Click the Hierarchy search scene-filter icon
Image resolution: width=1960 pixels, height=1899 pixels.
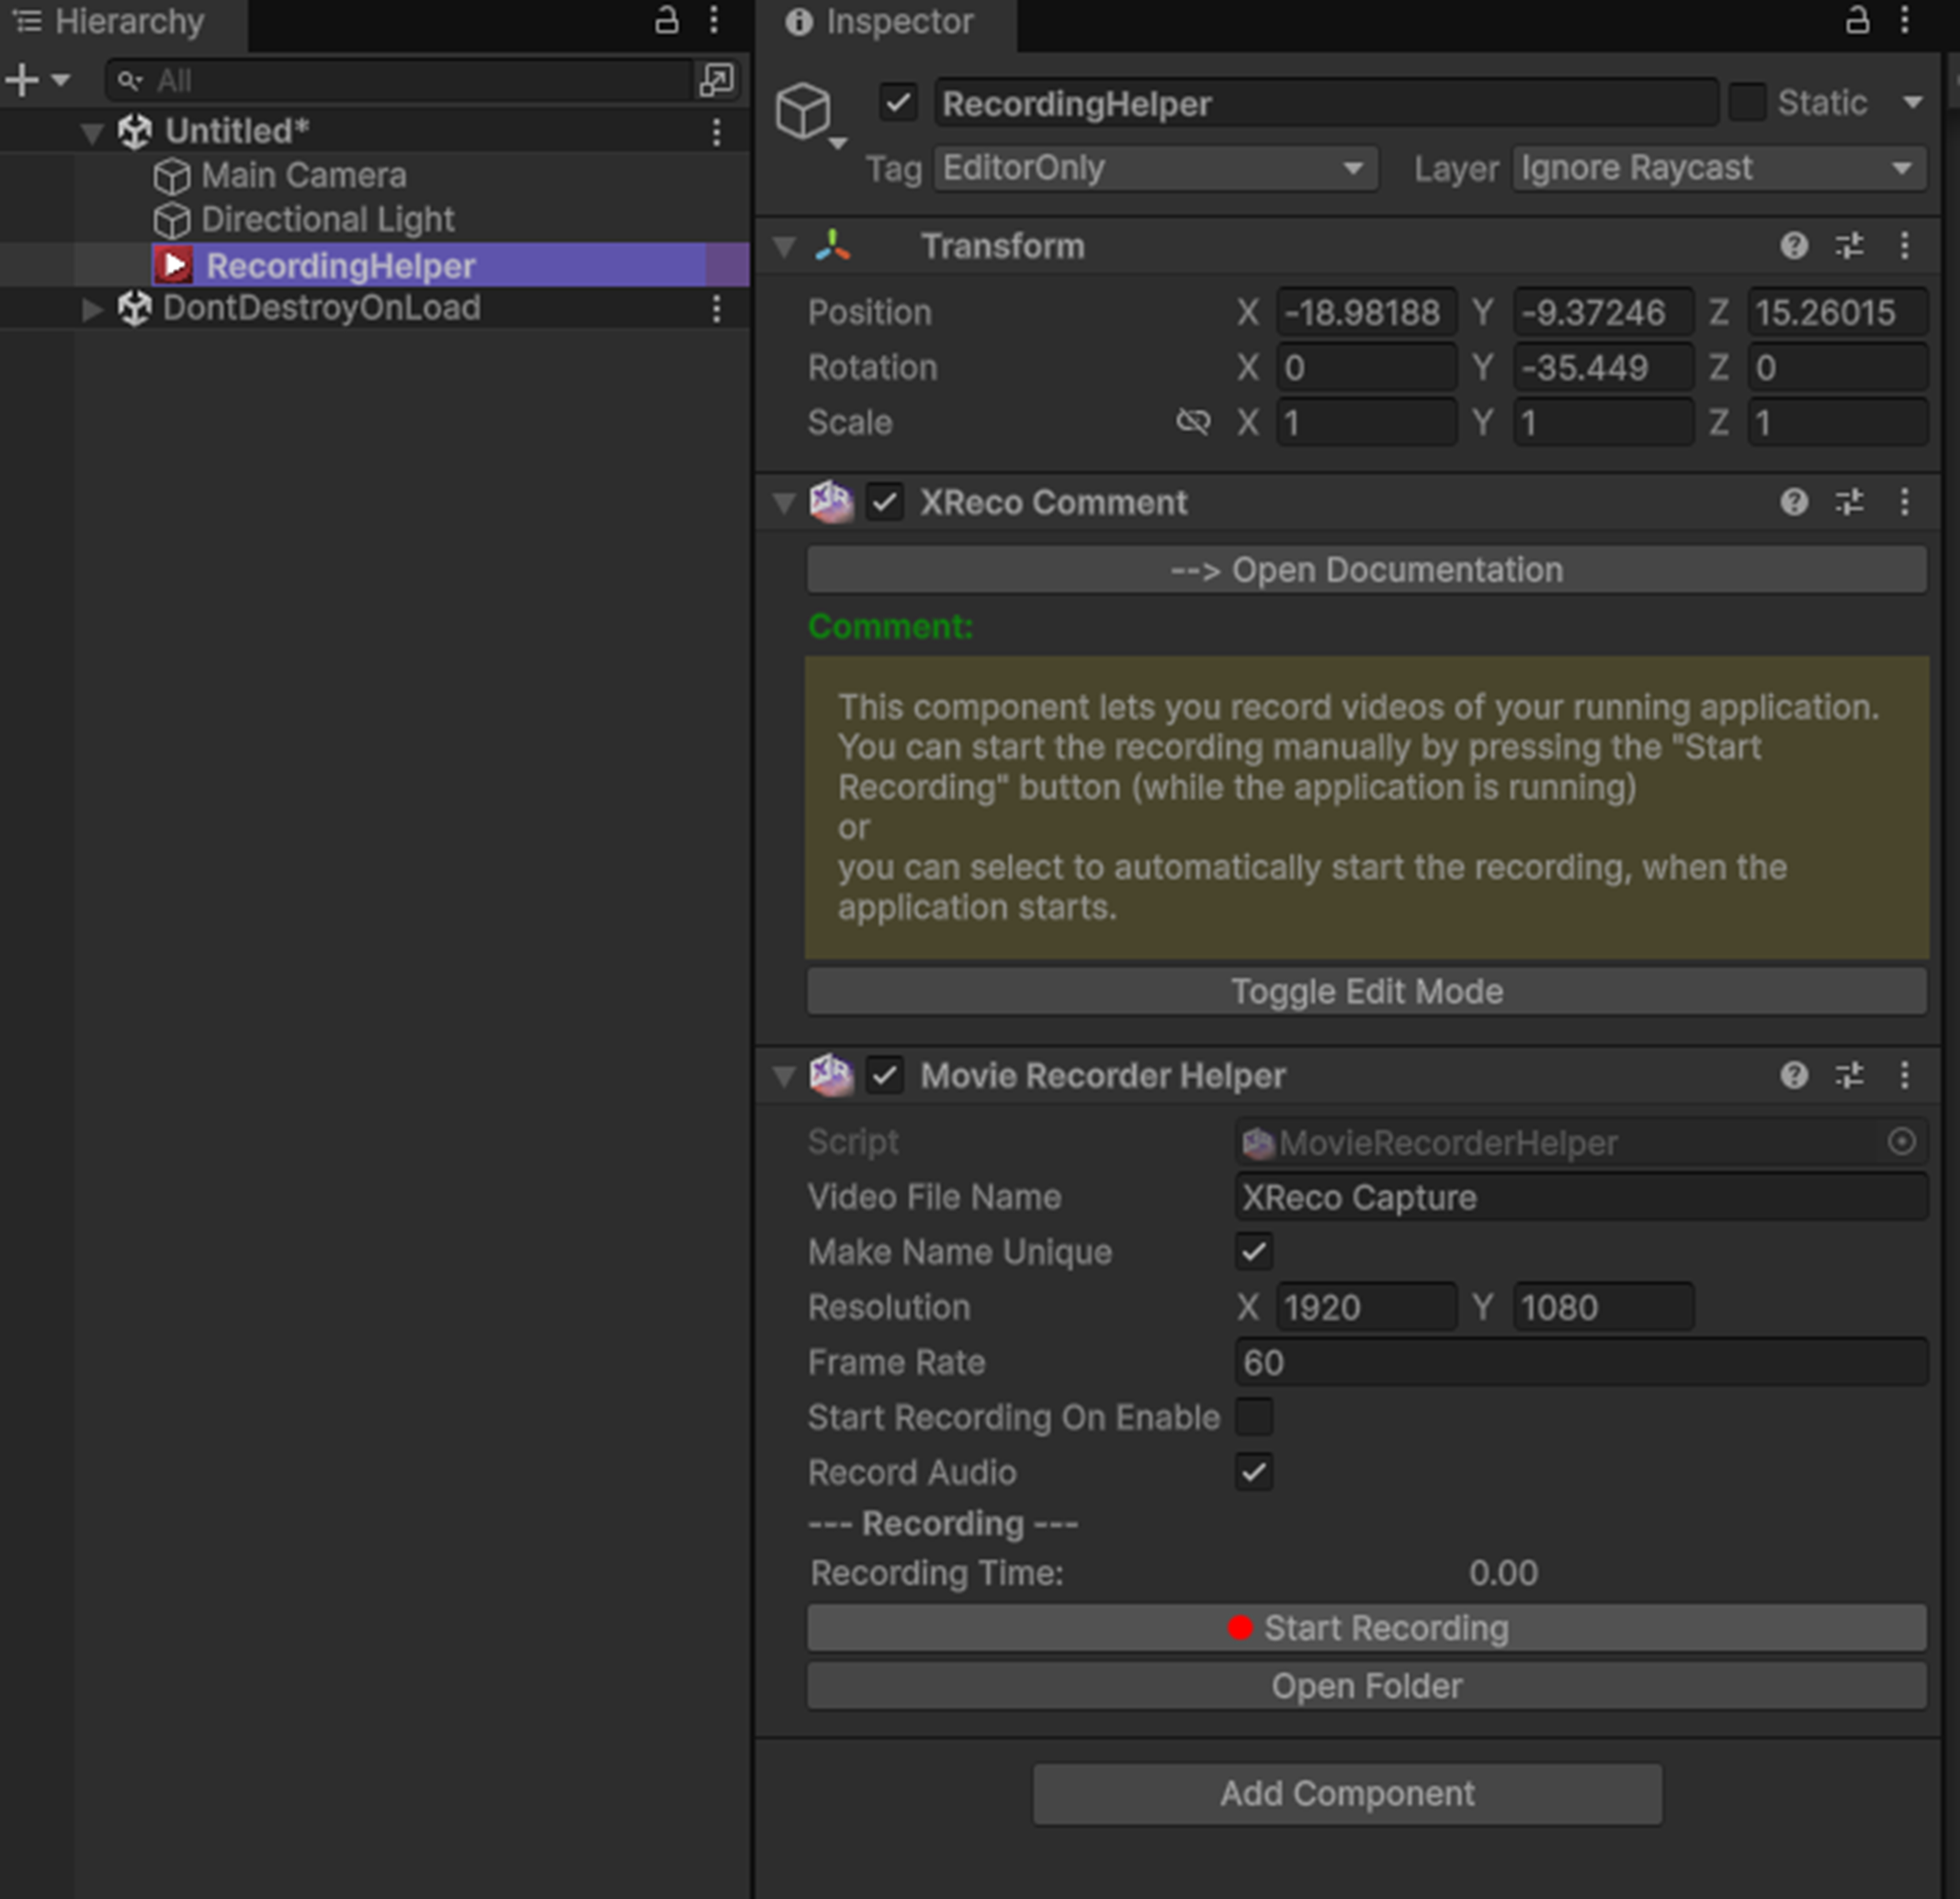coord(716,80)
